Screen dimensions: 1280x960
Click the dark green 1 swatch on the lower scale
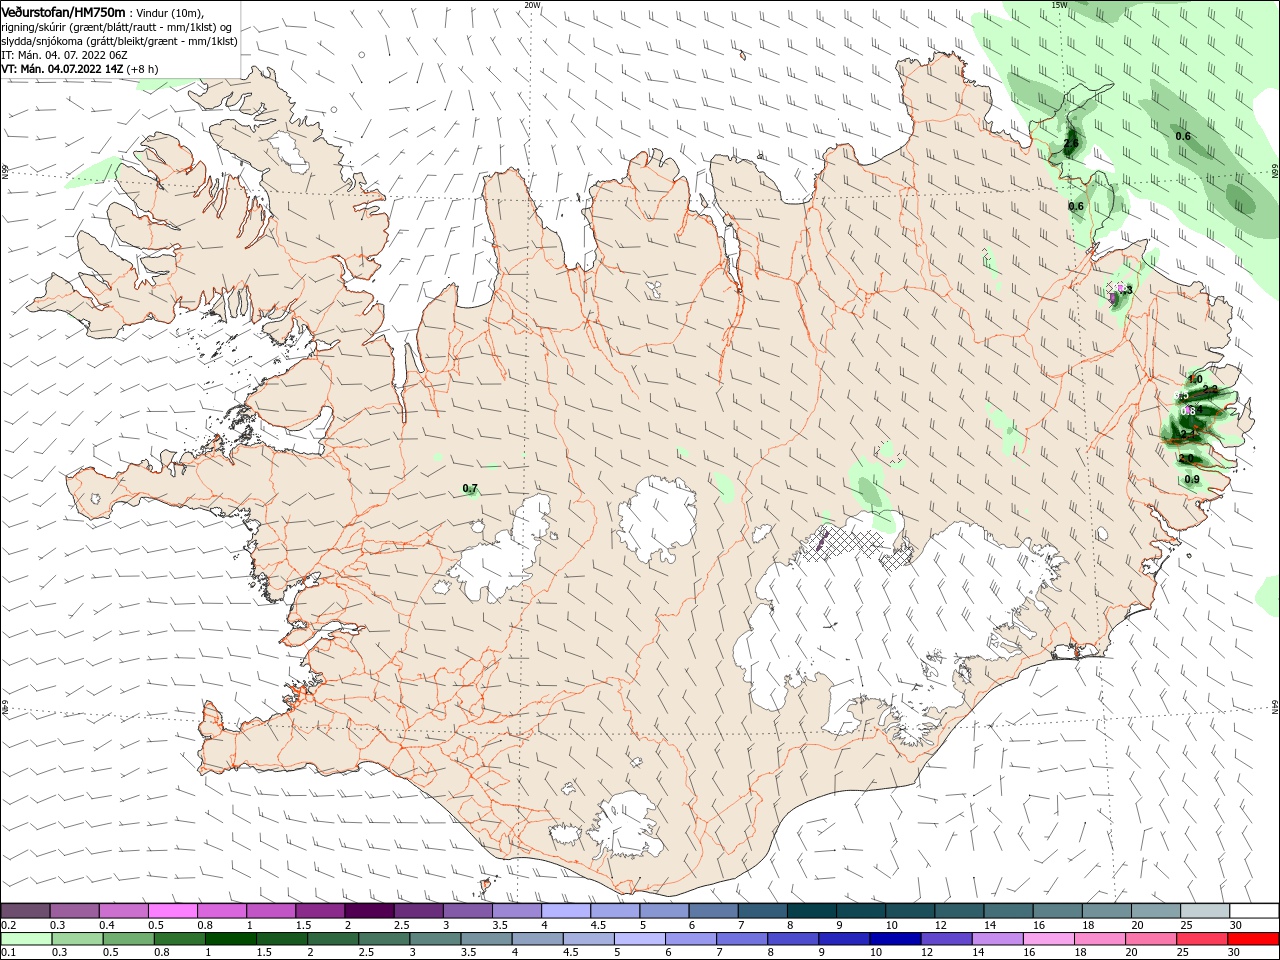(x=231, y=939)
